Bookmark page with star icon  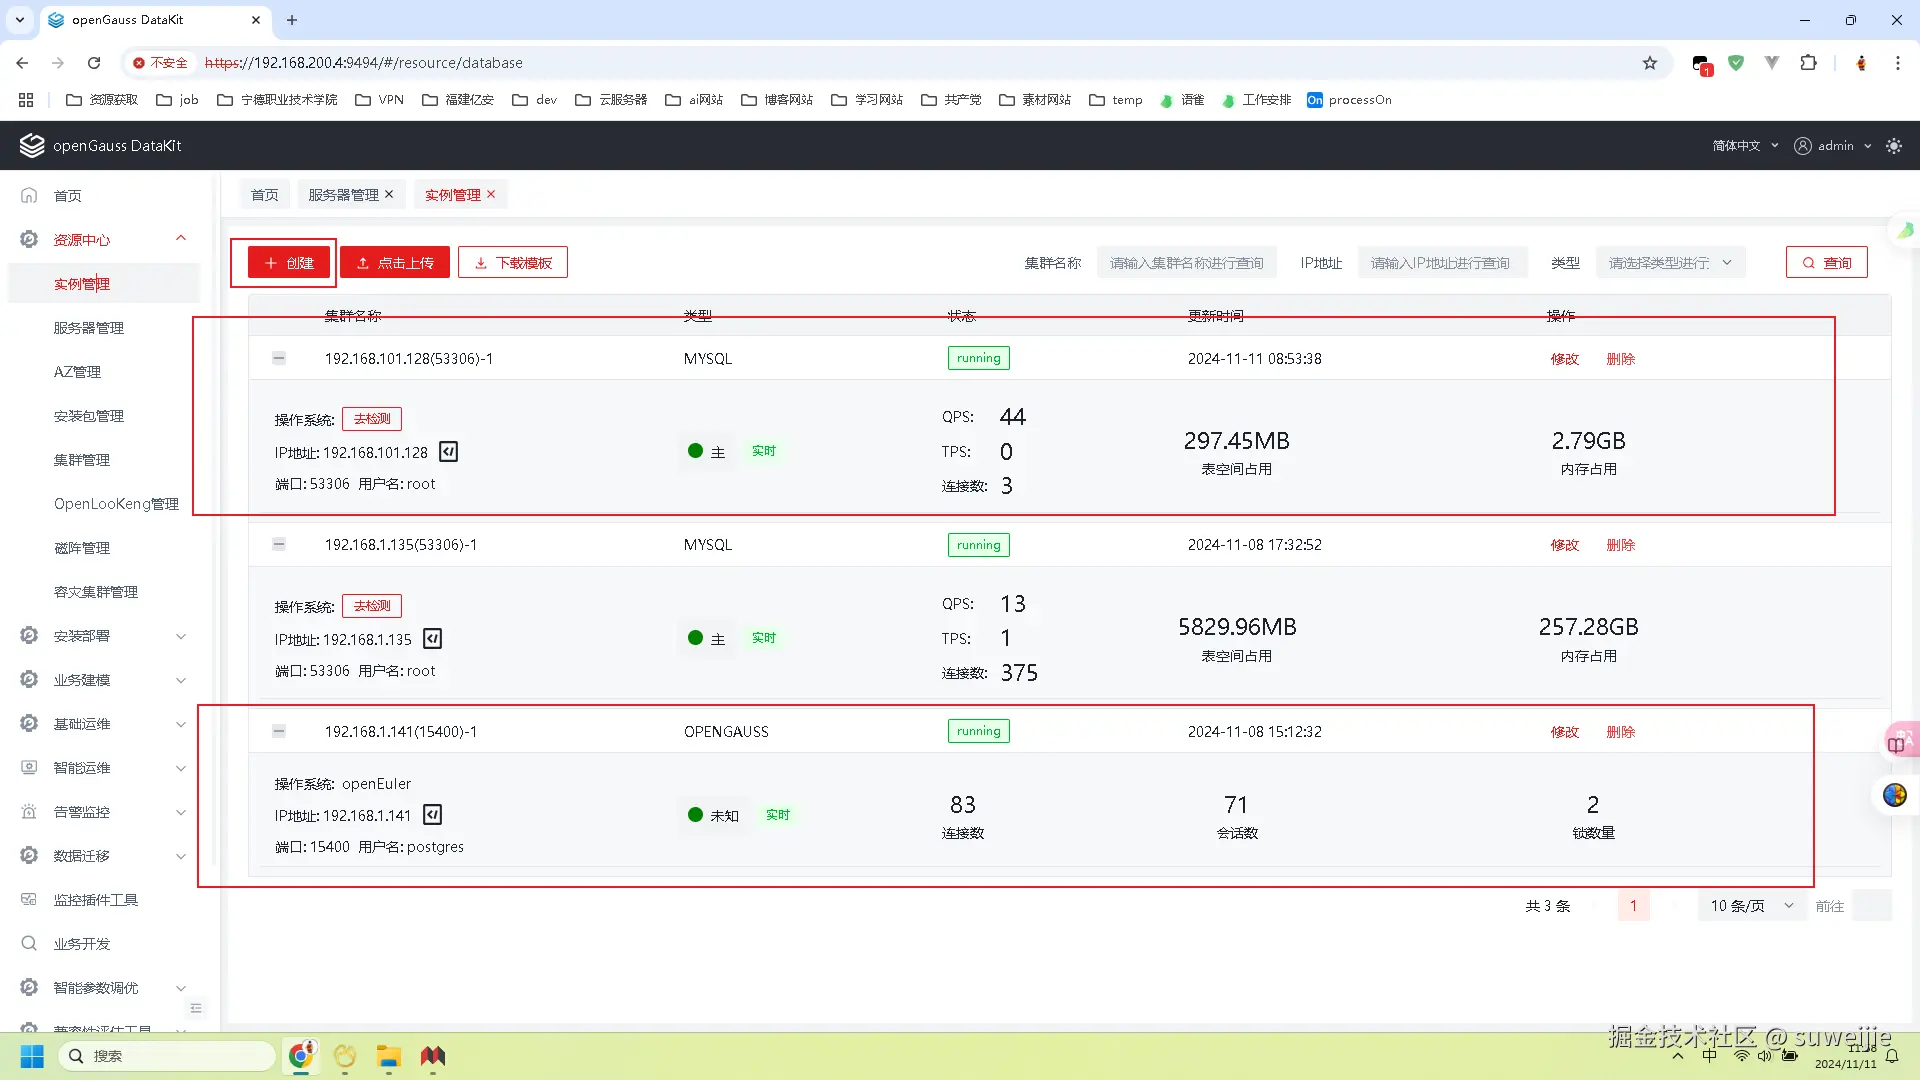tap(1649, 63)
